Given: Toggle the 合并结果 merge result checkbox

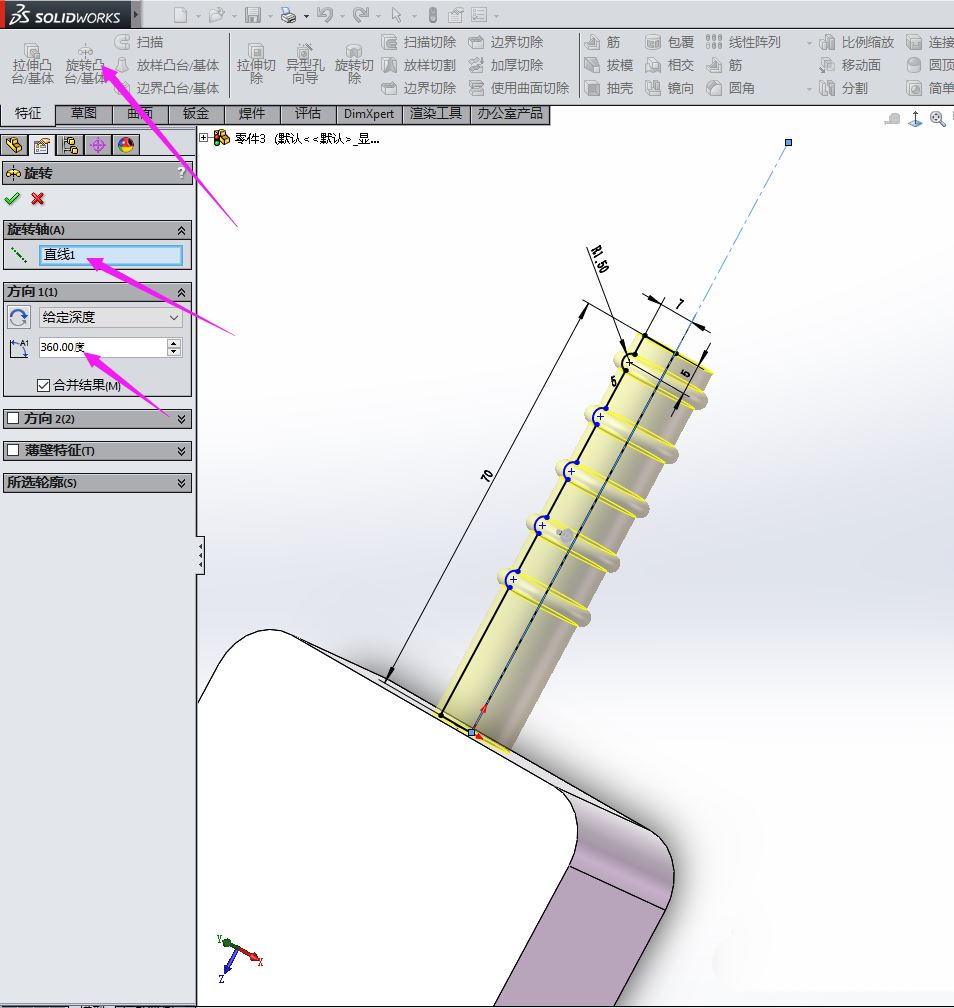Looking at the screenshot, I should [43, 385].
